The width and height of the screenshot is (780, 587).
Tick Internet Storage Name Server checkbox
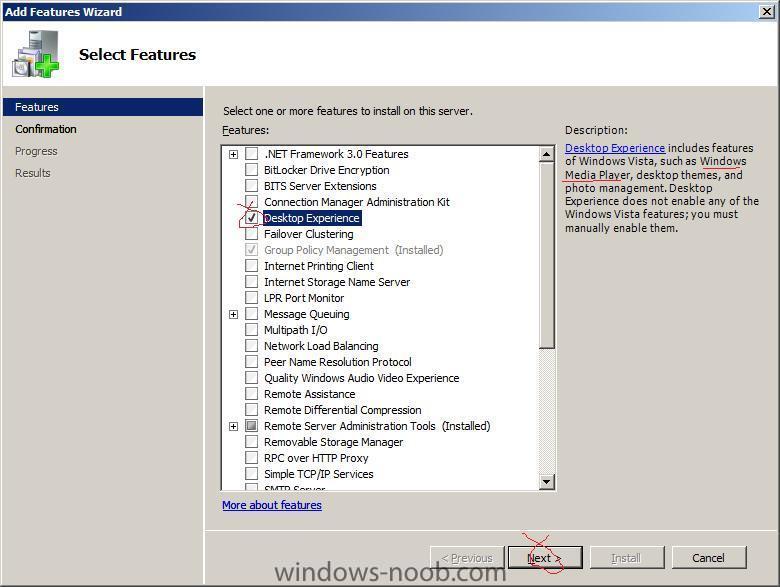252,282
